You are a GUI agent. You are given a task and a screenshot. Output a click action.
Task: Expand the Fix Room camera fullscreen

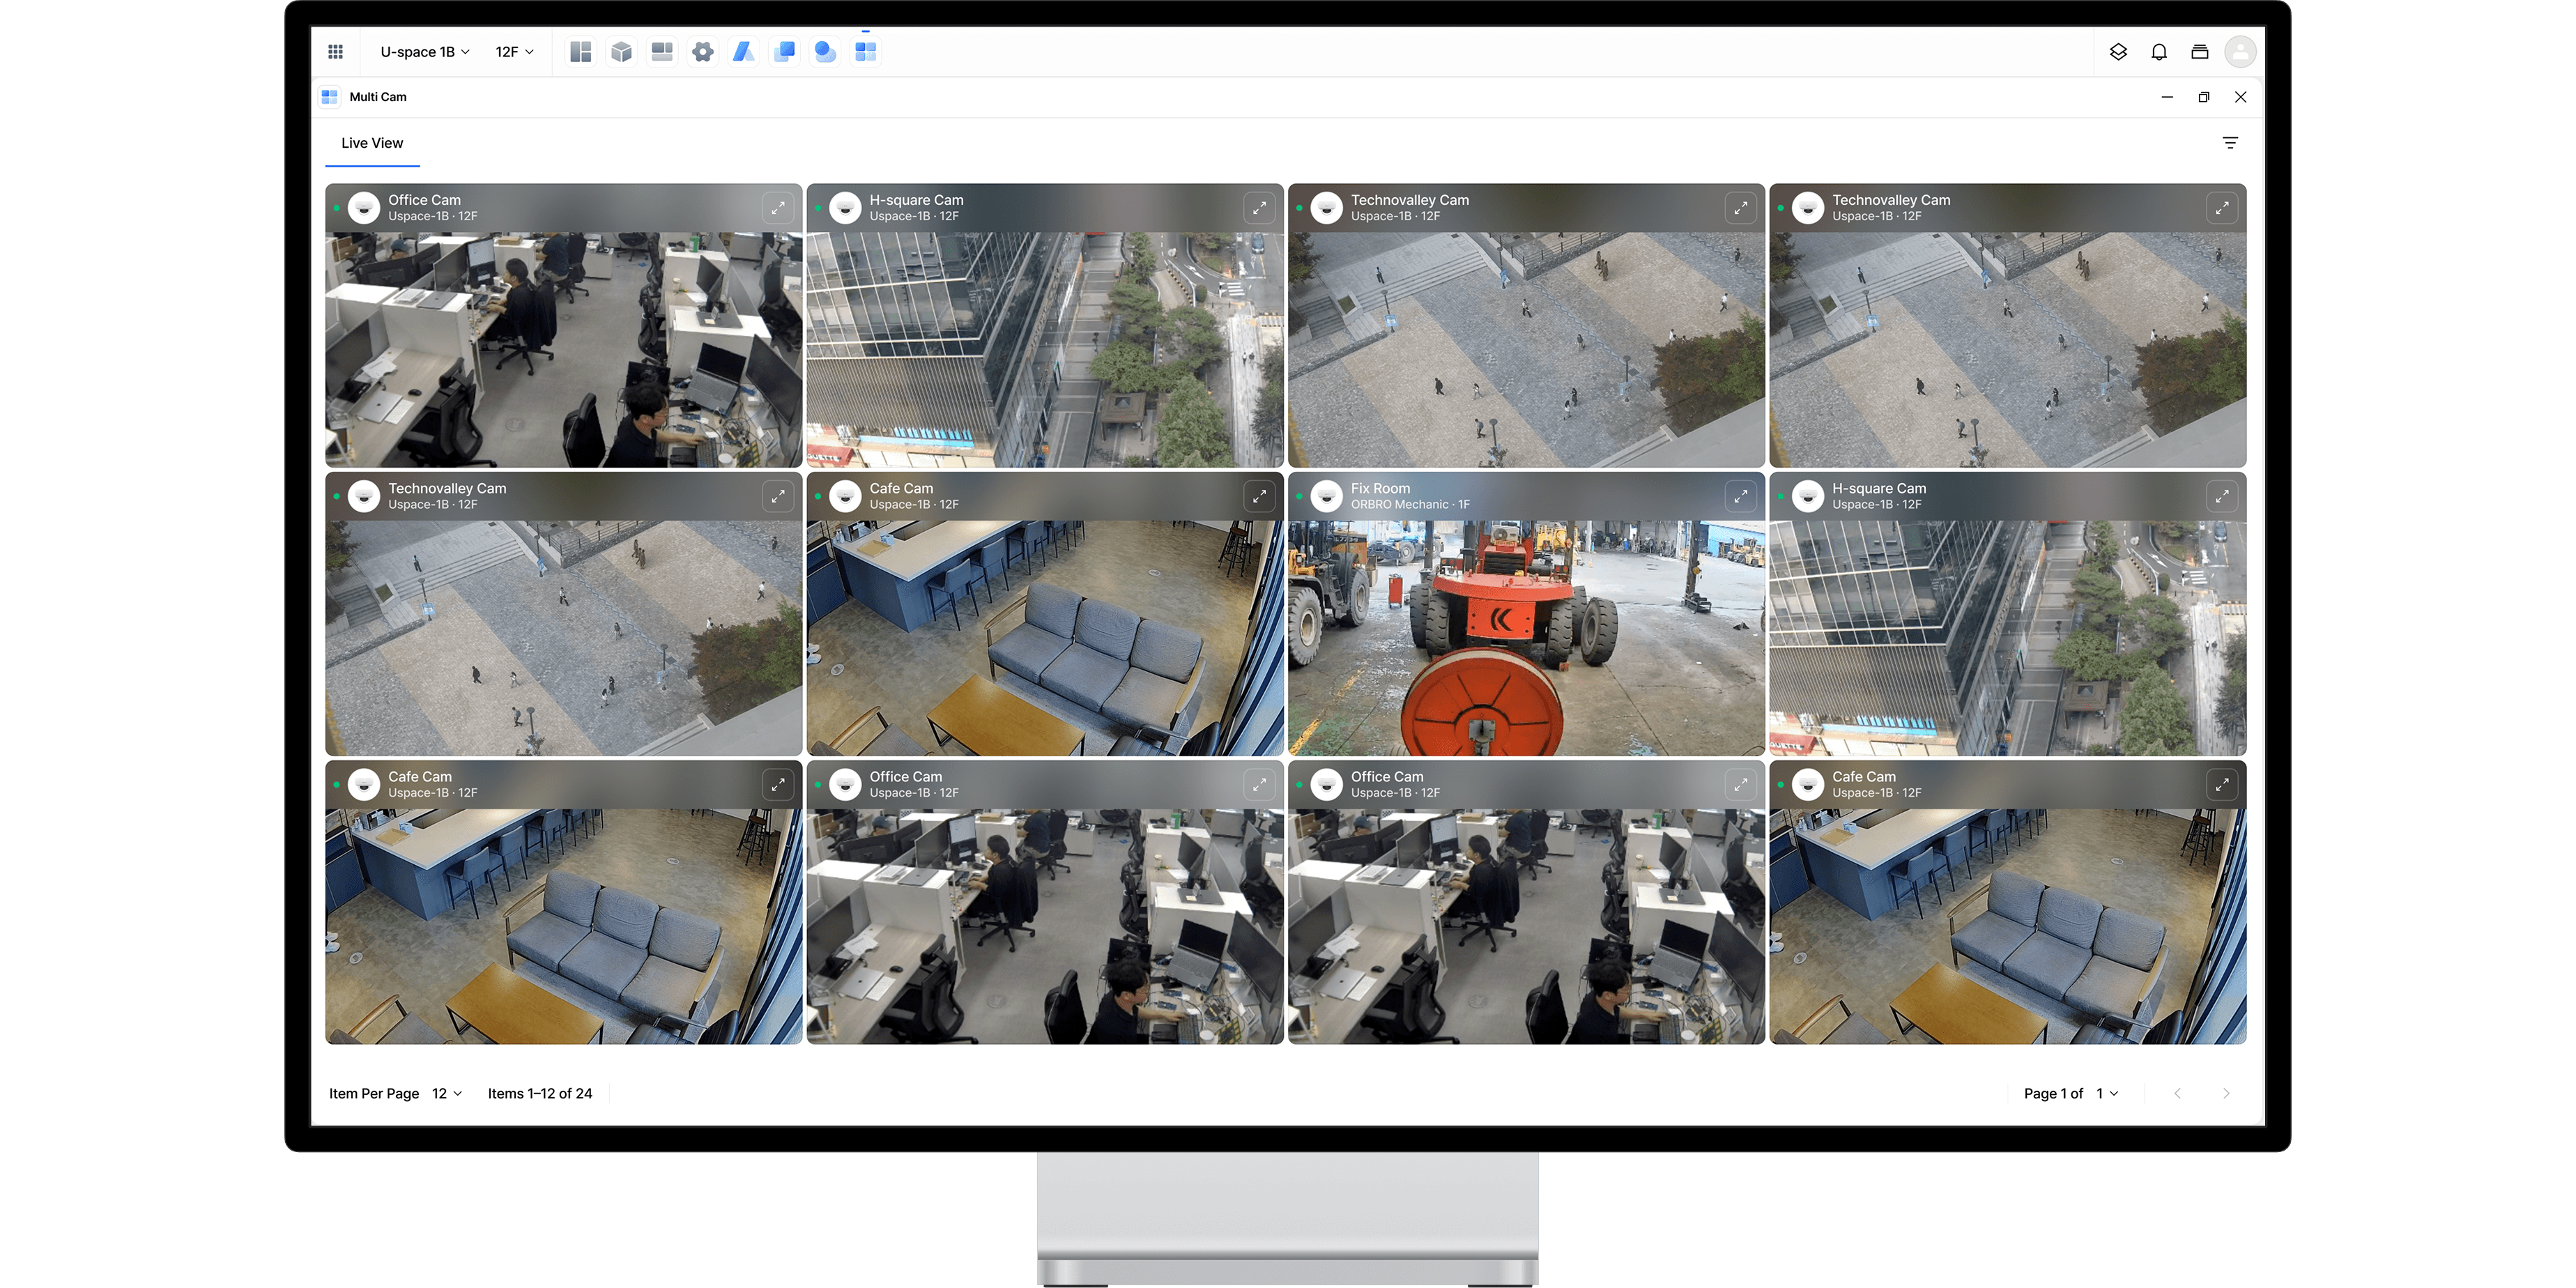click(x=1741, y=496)
